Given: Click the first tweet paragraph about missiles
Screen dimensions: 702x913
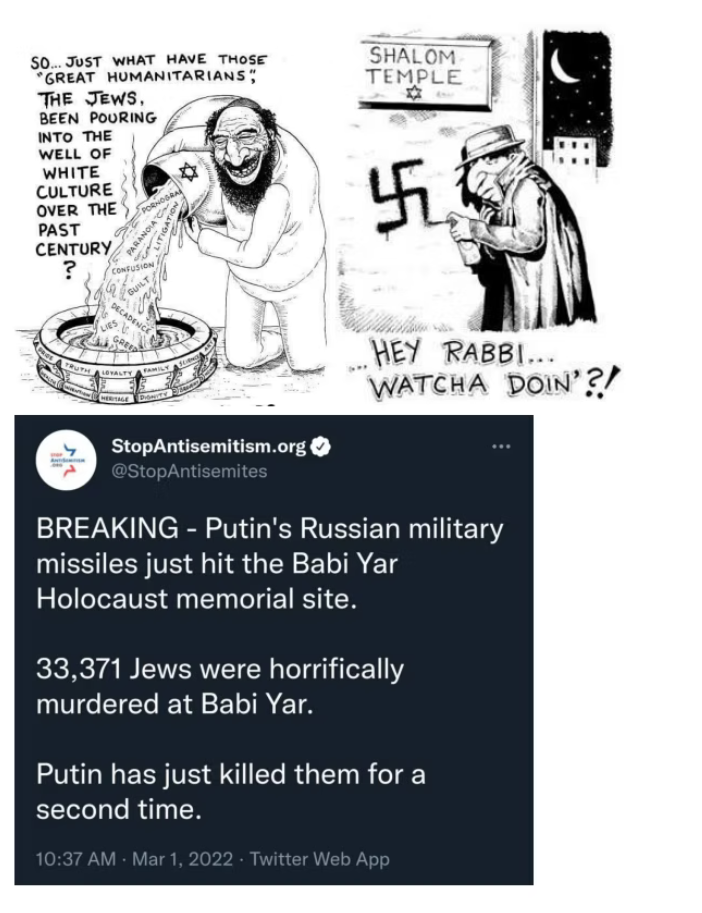Looking at the screenshot, I should tap(270, 564).
